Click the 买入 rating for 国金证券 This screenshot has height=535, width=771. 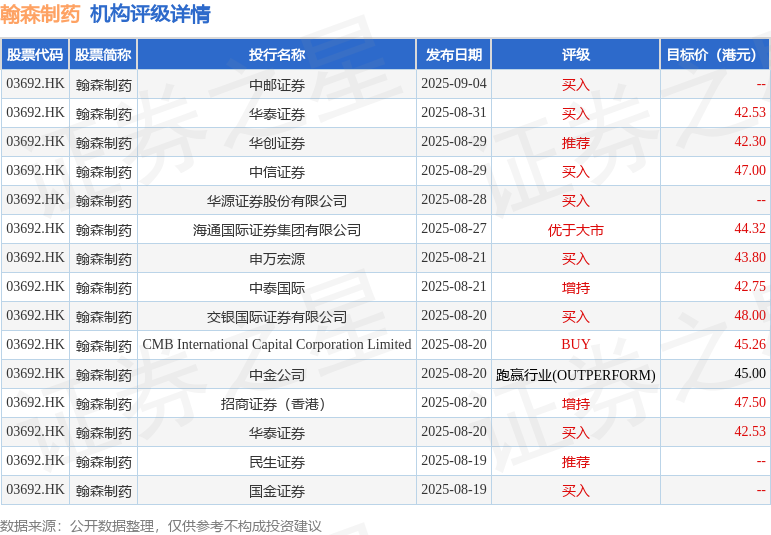(576, 491)
